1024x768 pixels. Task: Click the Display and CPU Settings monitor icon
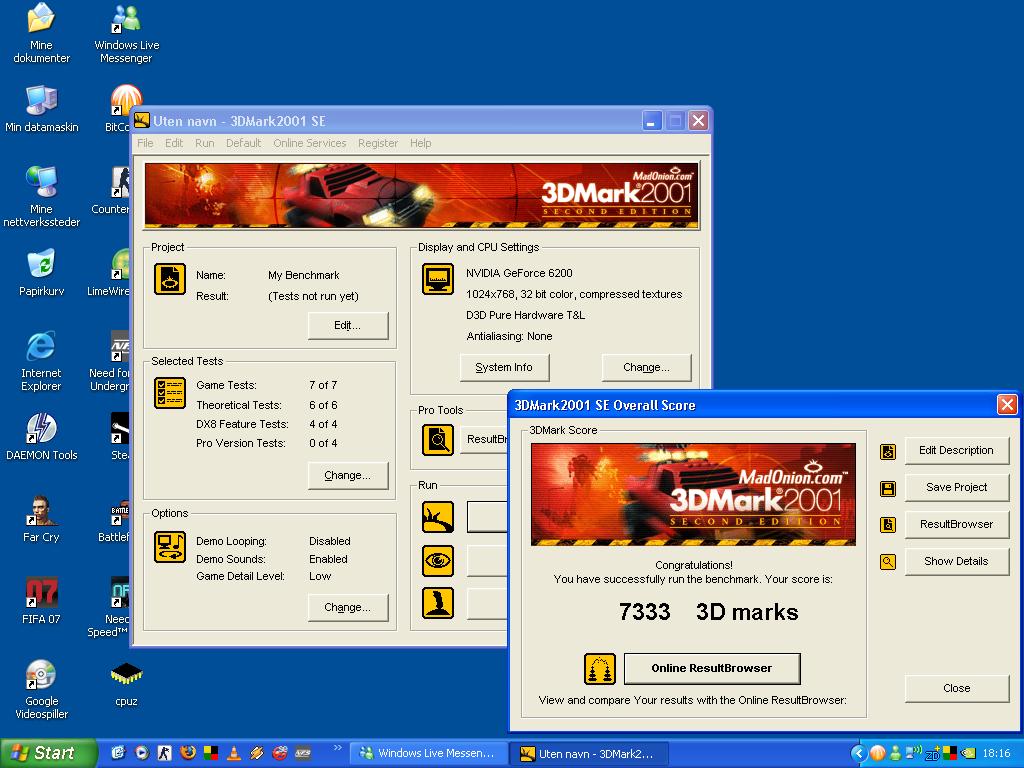tap(438, 279)
